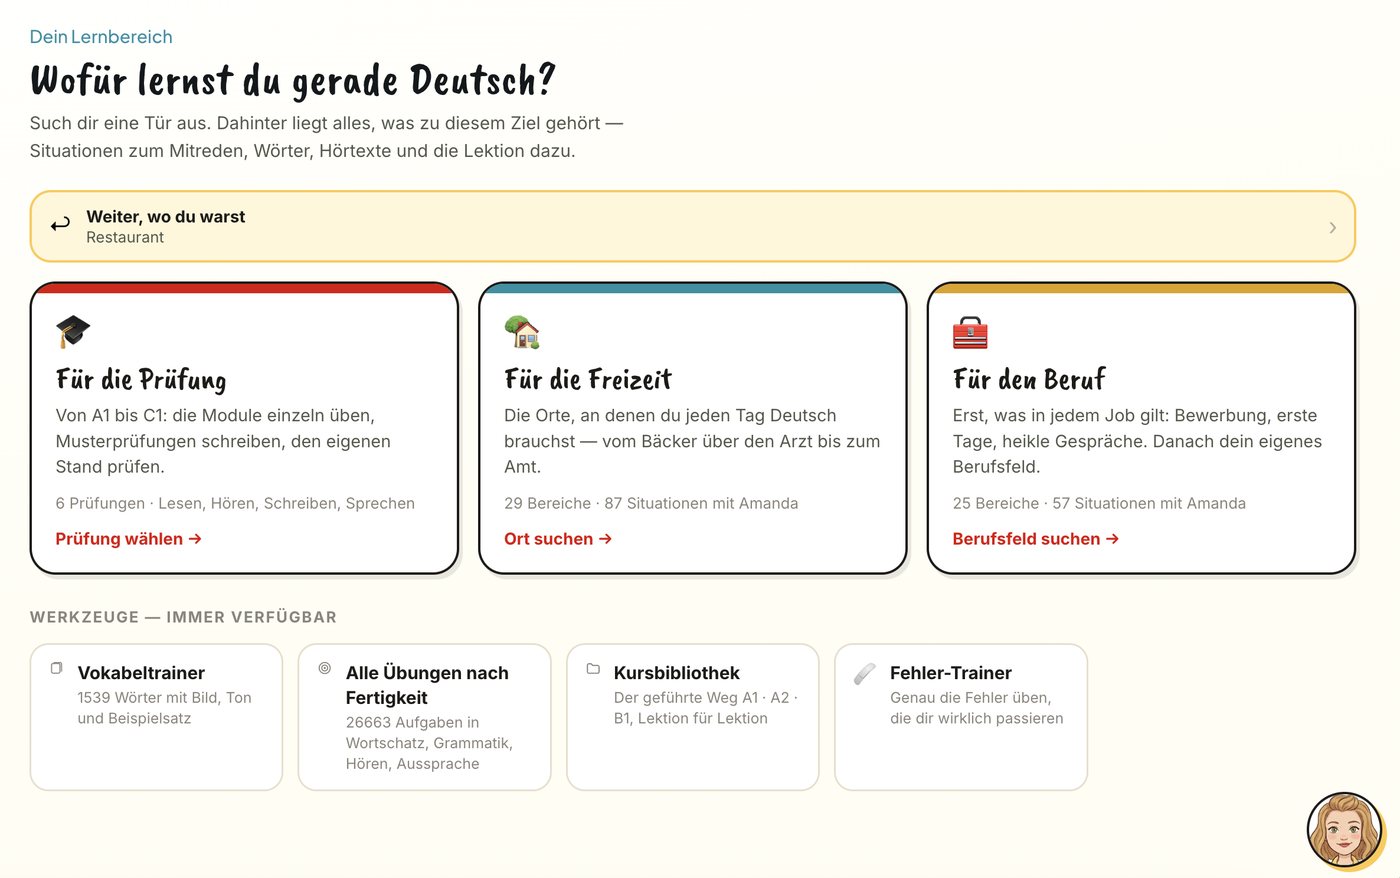Click 'Wofür lernst du gerade Deutsch?' title

tap(293, 81)
